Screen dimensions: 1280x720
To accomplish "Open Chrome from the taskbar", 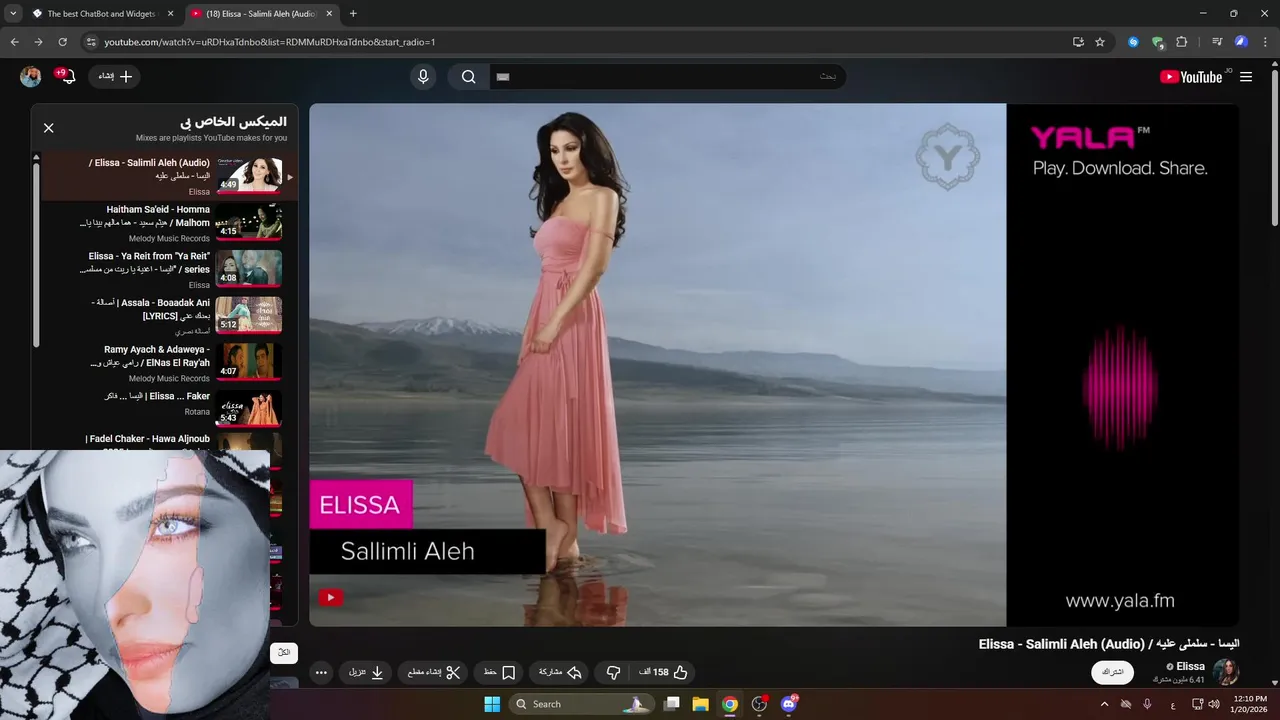I will (730, 704).
